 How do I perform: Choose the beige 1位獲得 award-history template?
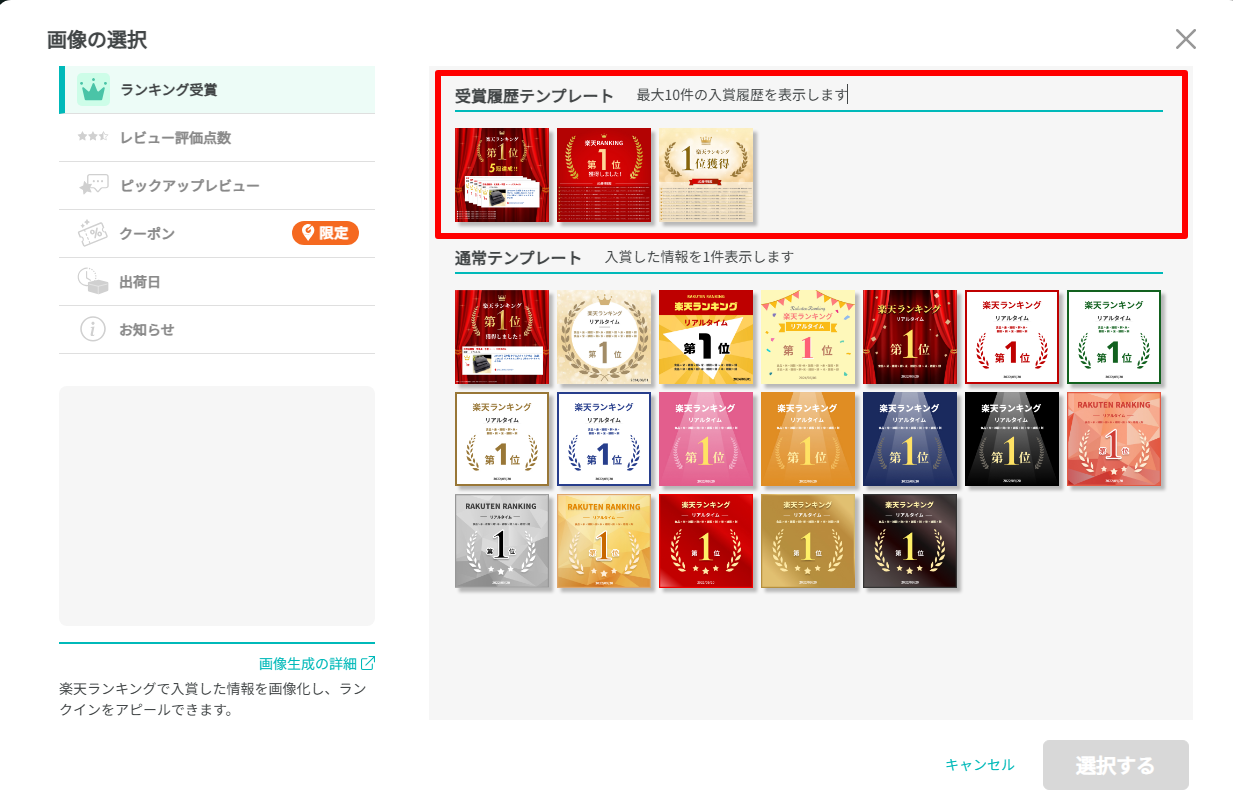[706, 175]
